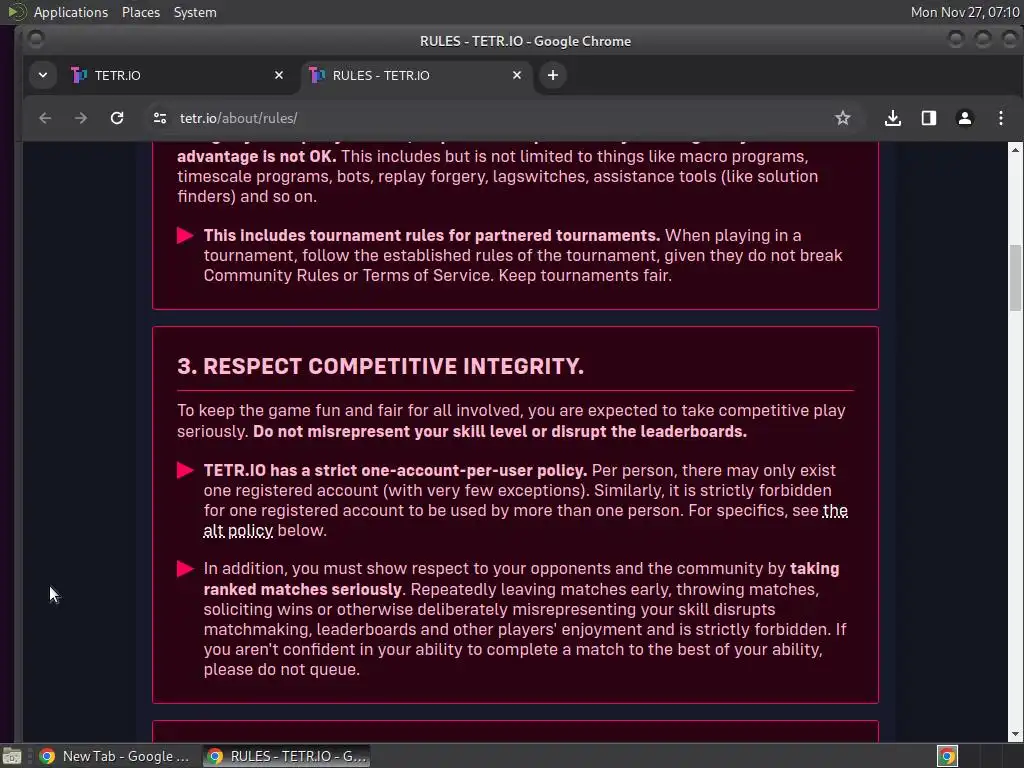
Task: Click the Applications menu logo icon
Action: coord(17,12)
